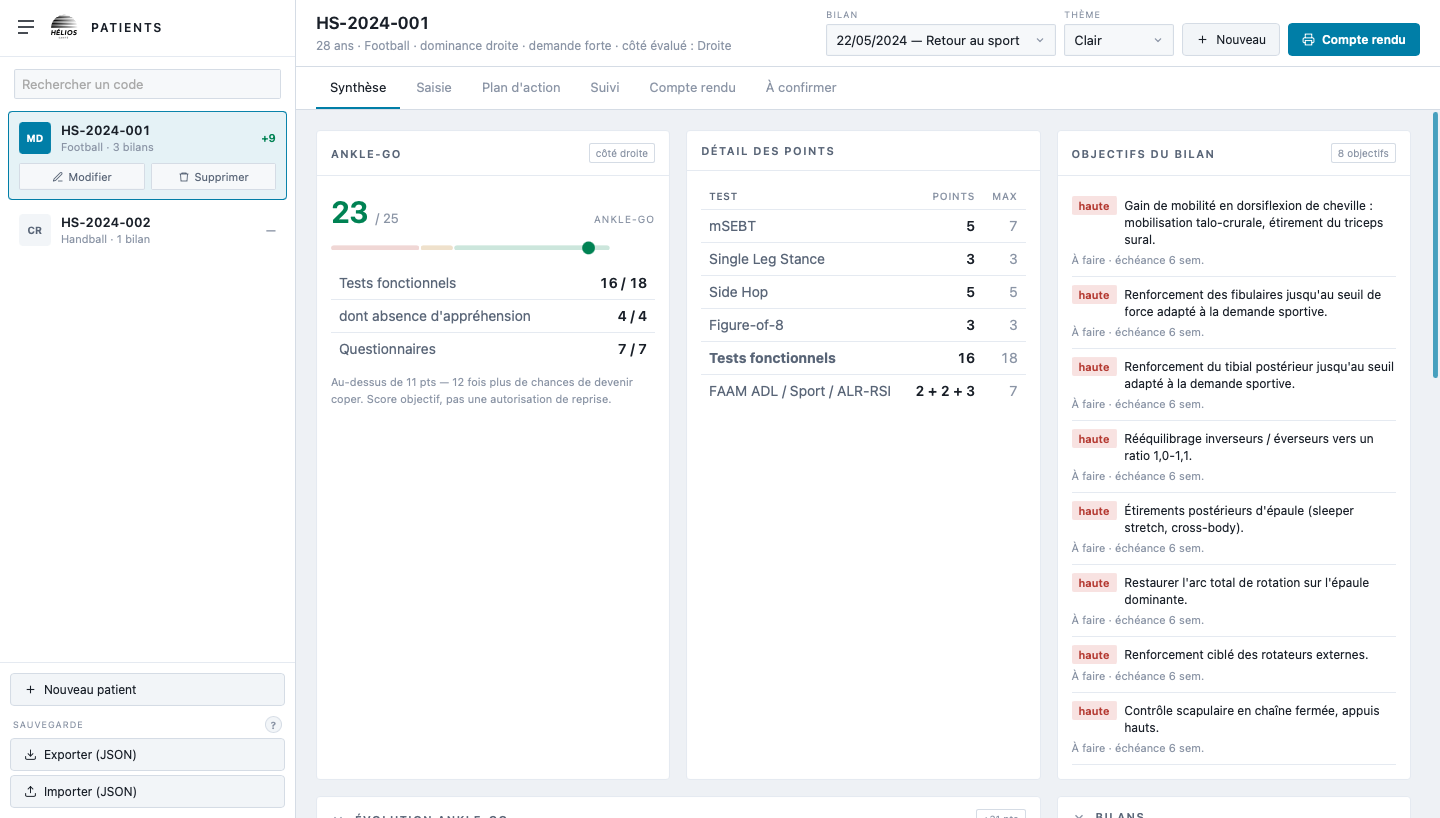This screenshot has height=818, width=1440.
Task: Click the Tests fonctionnels 16 / 18 row
Action: click(x=493, y=283)
